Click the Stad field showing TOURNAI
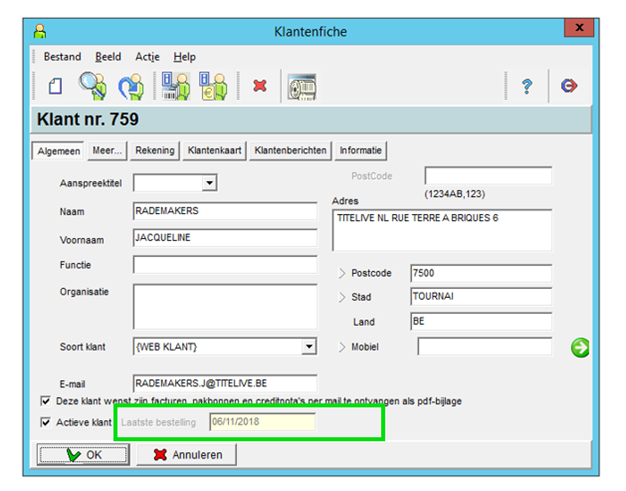The height and width of the screenshot is (491, 626). [x=481, y=297]
